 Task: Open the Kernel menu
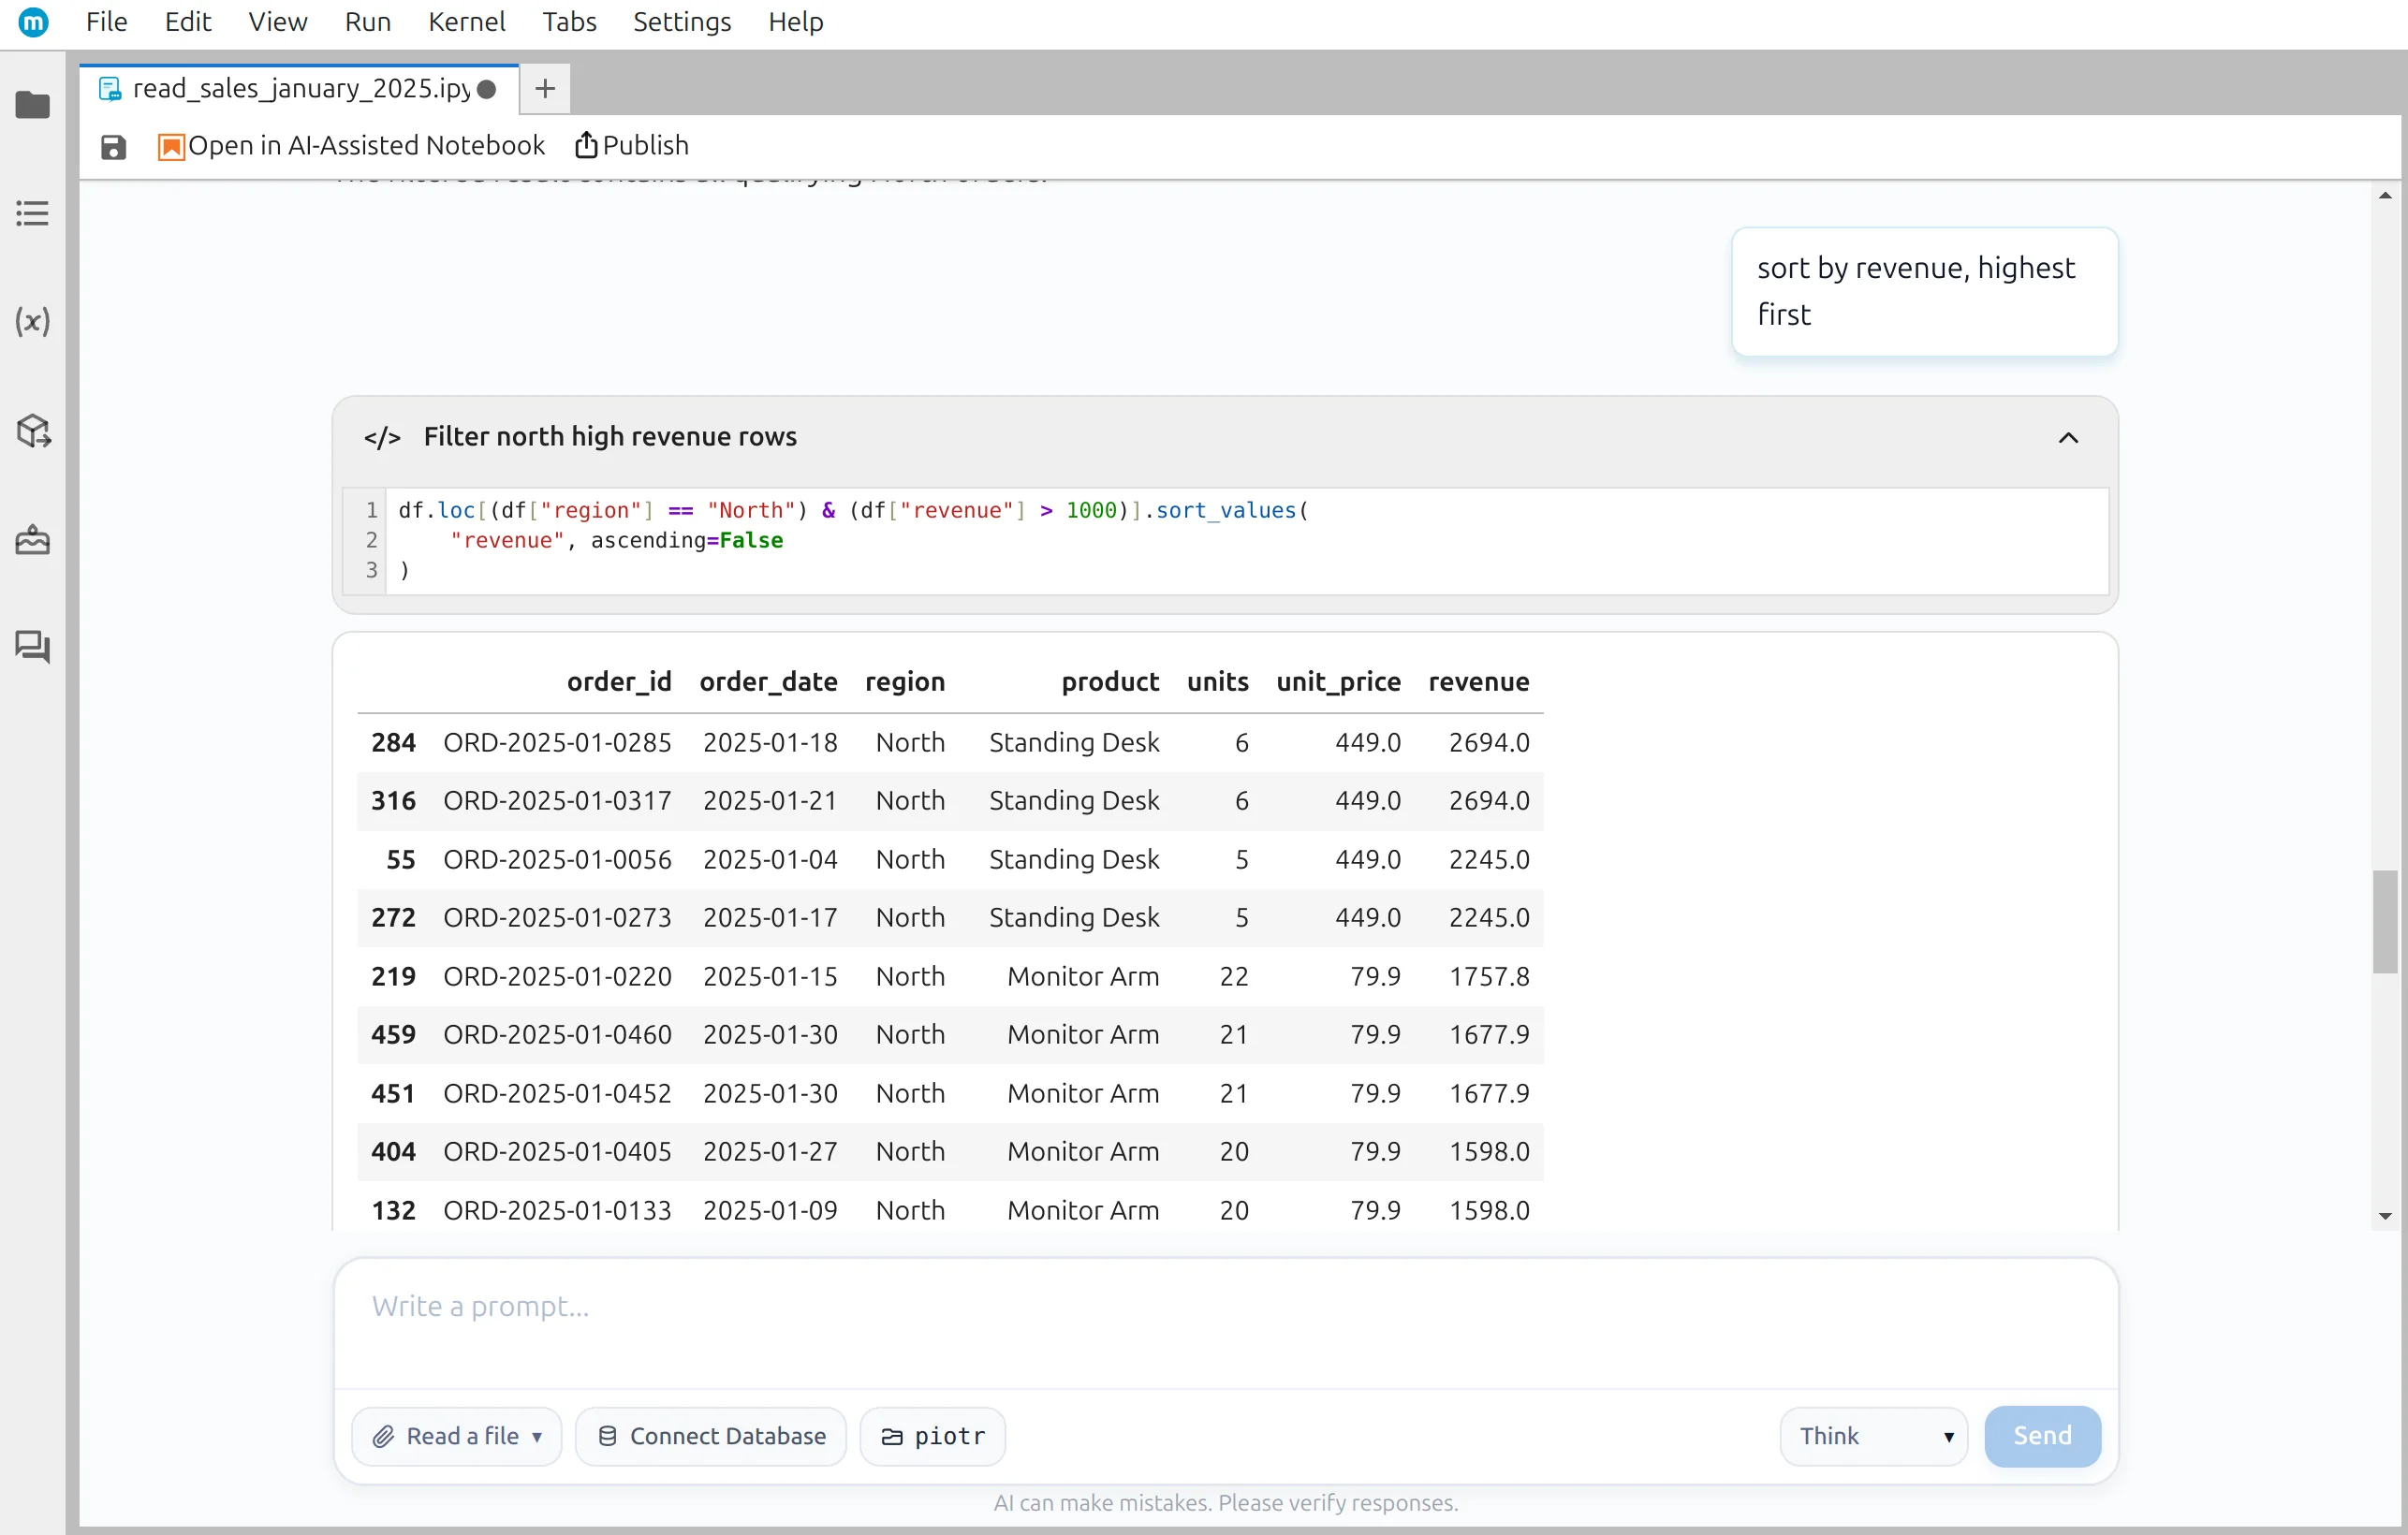click(x=466, y=22)
